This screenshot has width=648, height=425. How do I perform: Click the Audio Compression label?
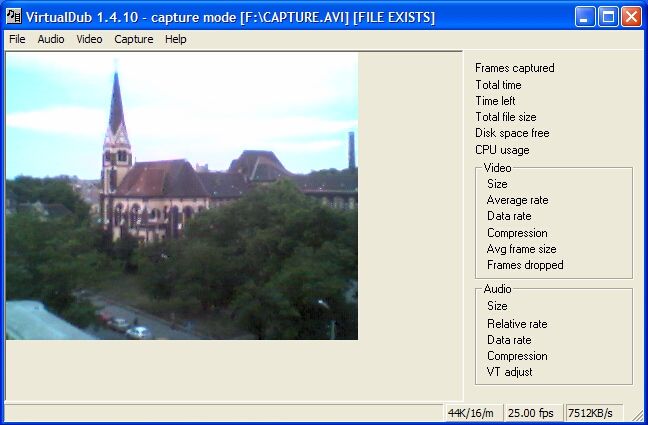pyautogui.click(x=517, y=356)
